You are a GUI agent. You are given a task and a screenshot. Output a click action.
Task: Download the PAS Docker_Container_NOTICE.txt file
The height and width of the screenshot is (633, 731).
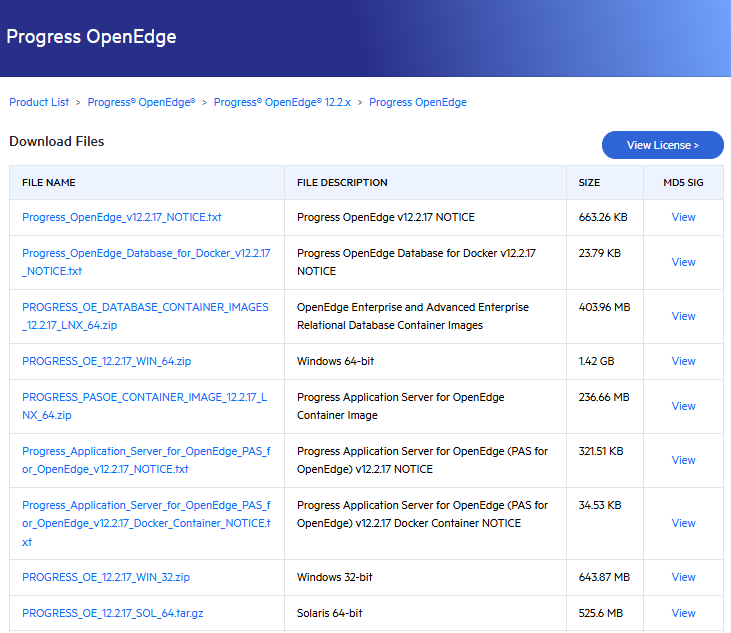click(146, 523)
